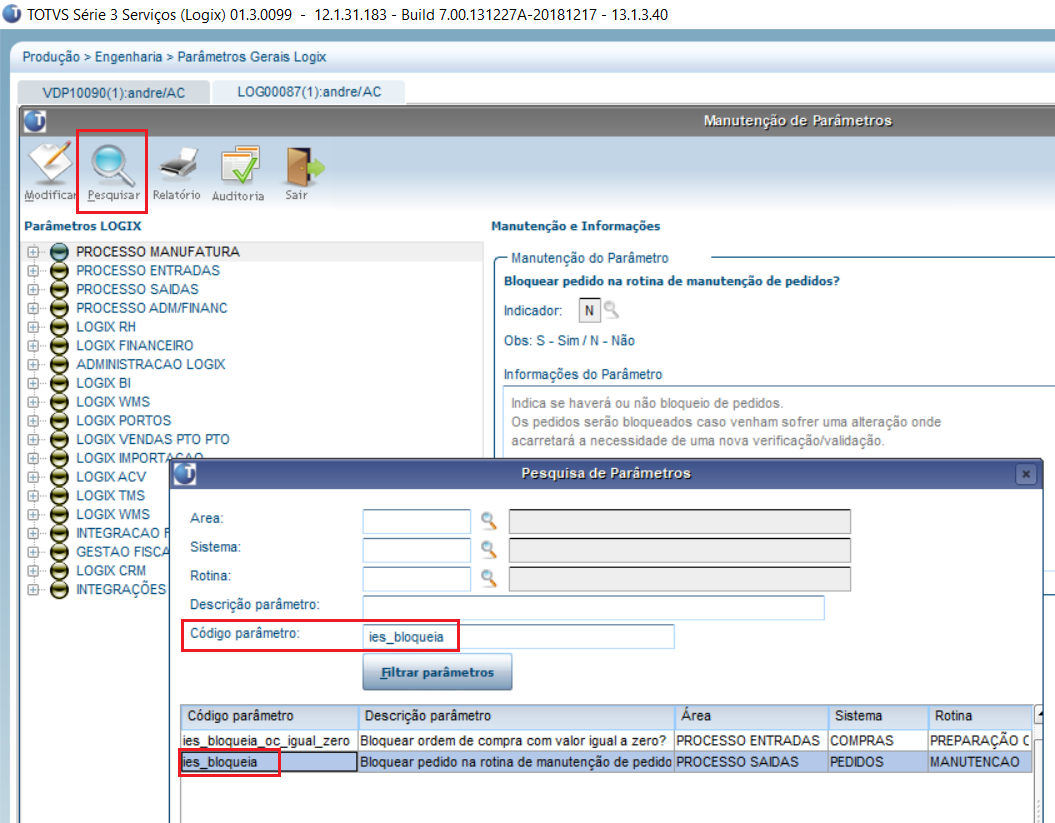Screen dimensions: 1055x823
Task: Sort by the Descrição parâmetro column header
Action: click(516, 716)
